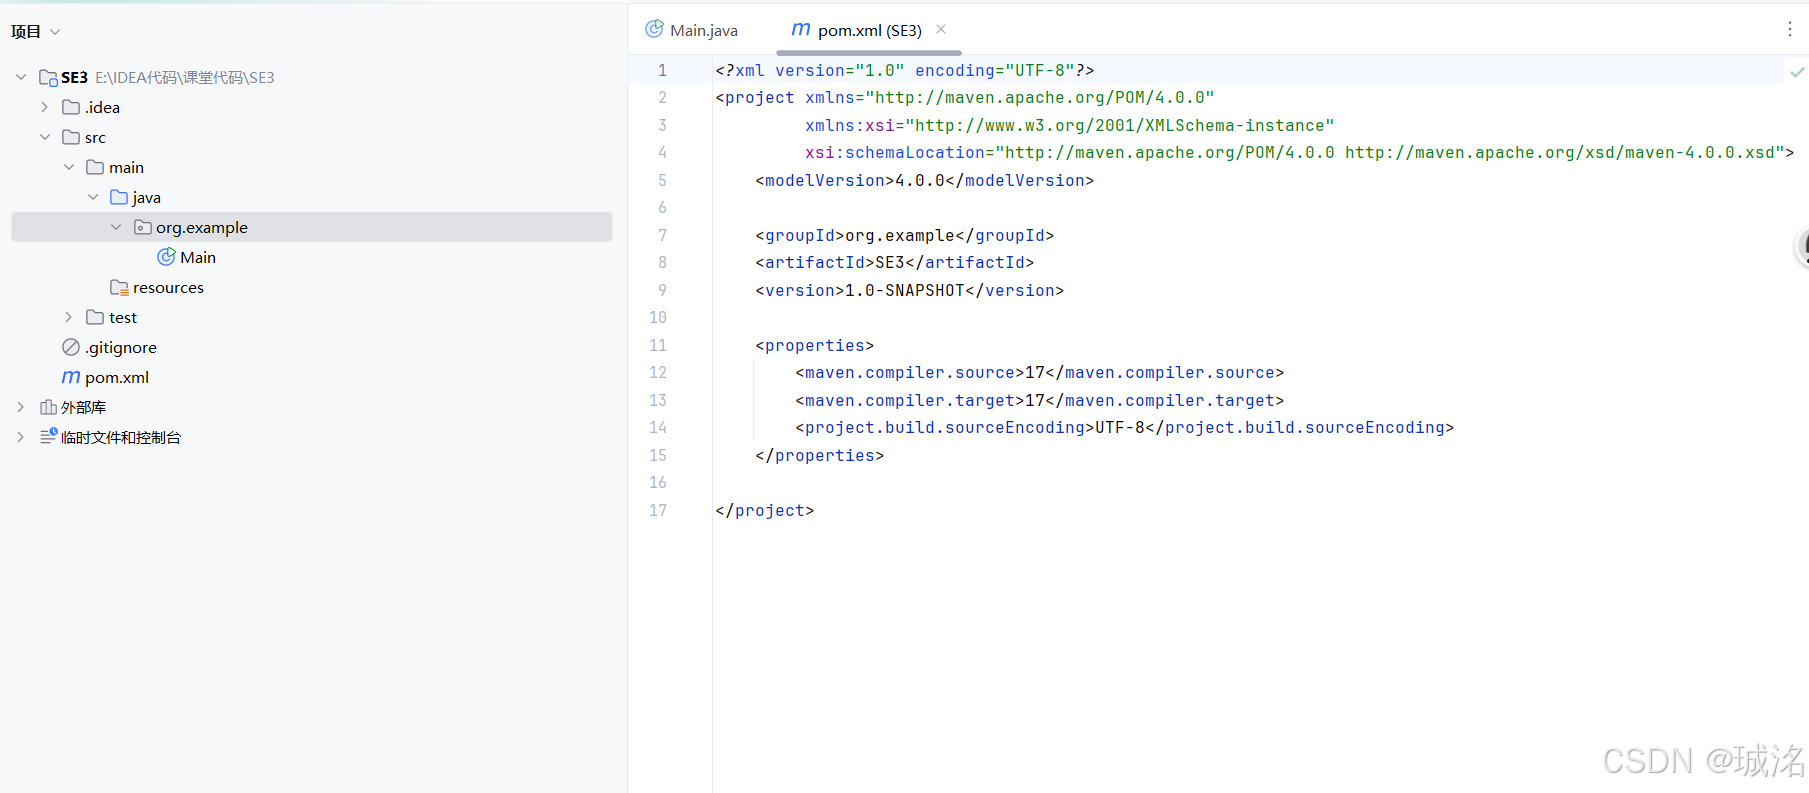The width and height of the screenshot is (1809, 793).
Task: Click the .idea folder icon
Action: pos(71,107)
